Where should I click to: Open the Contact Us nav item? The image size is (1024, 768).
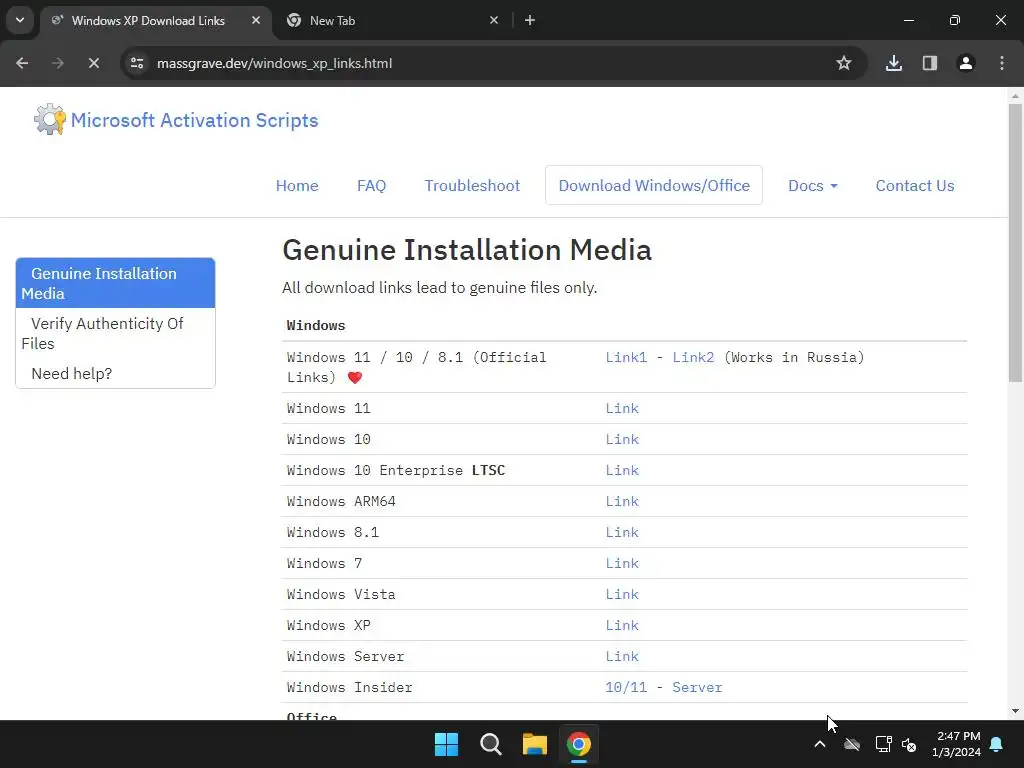coord(915,185)
